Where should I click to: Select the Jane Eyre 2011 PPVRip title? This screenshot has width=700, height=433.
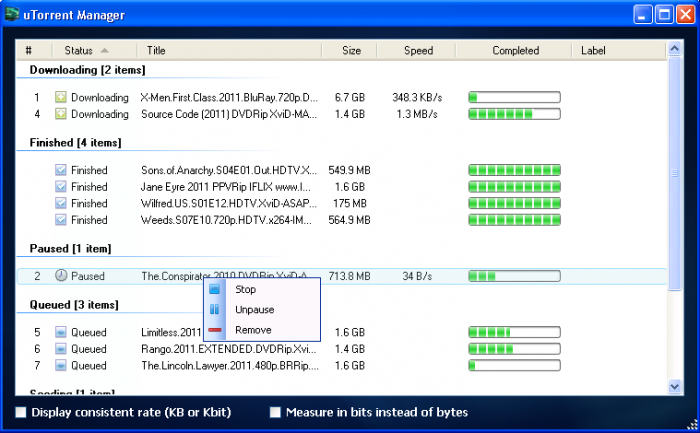pos(225,187)
